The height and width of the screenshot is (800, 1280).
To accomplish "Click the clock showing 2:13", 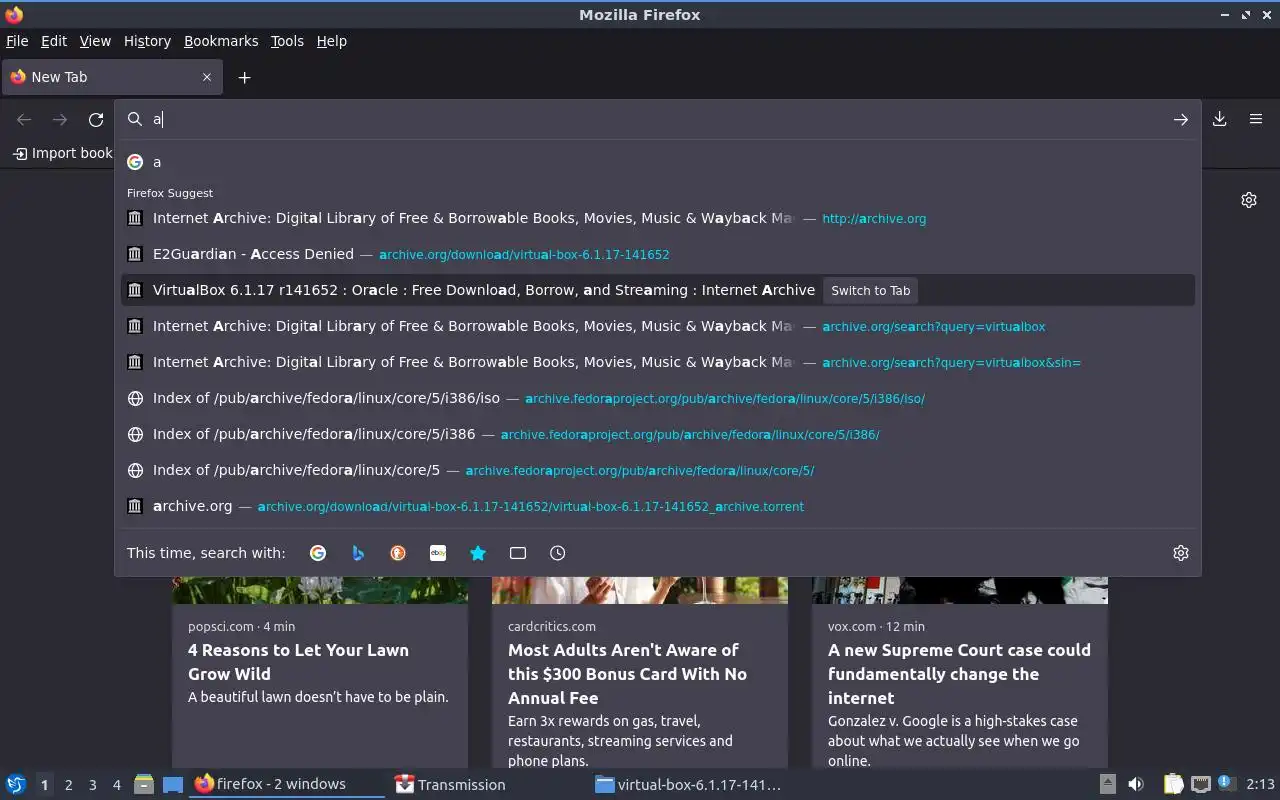I will pos(1260,785).
